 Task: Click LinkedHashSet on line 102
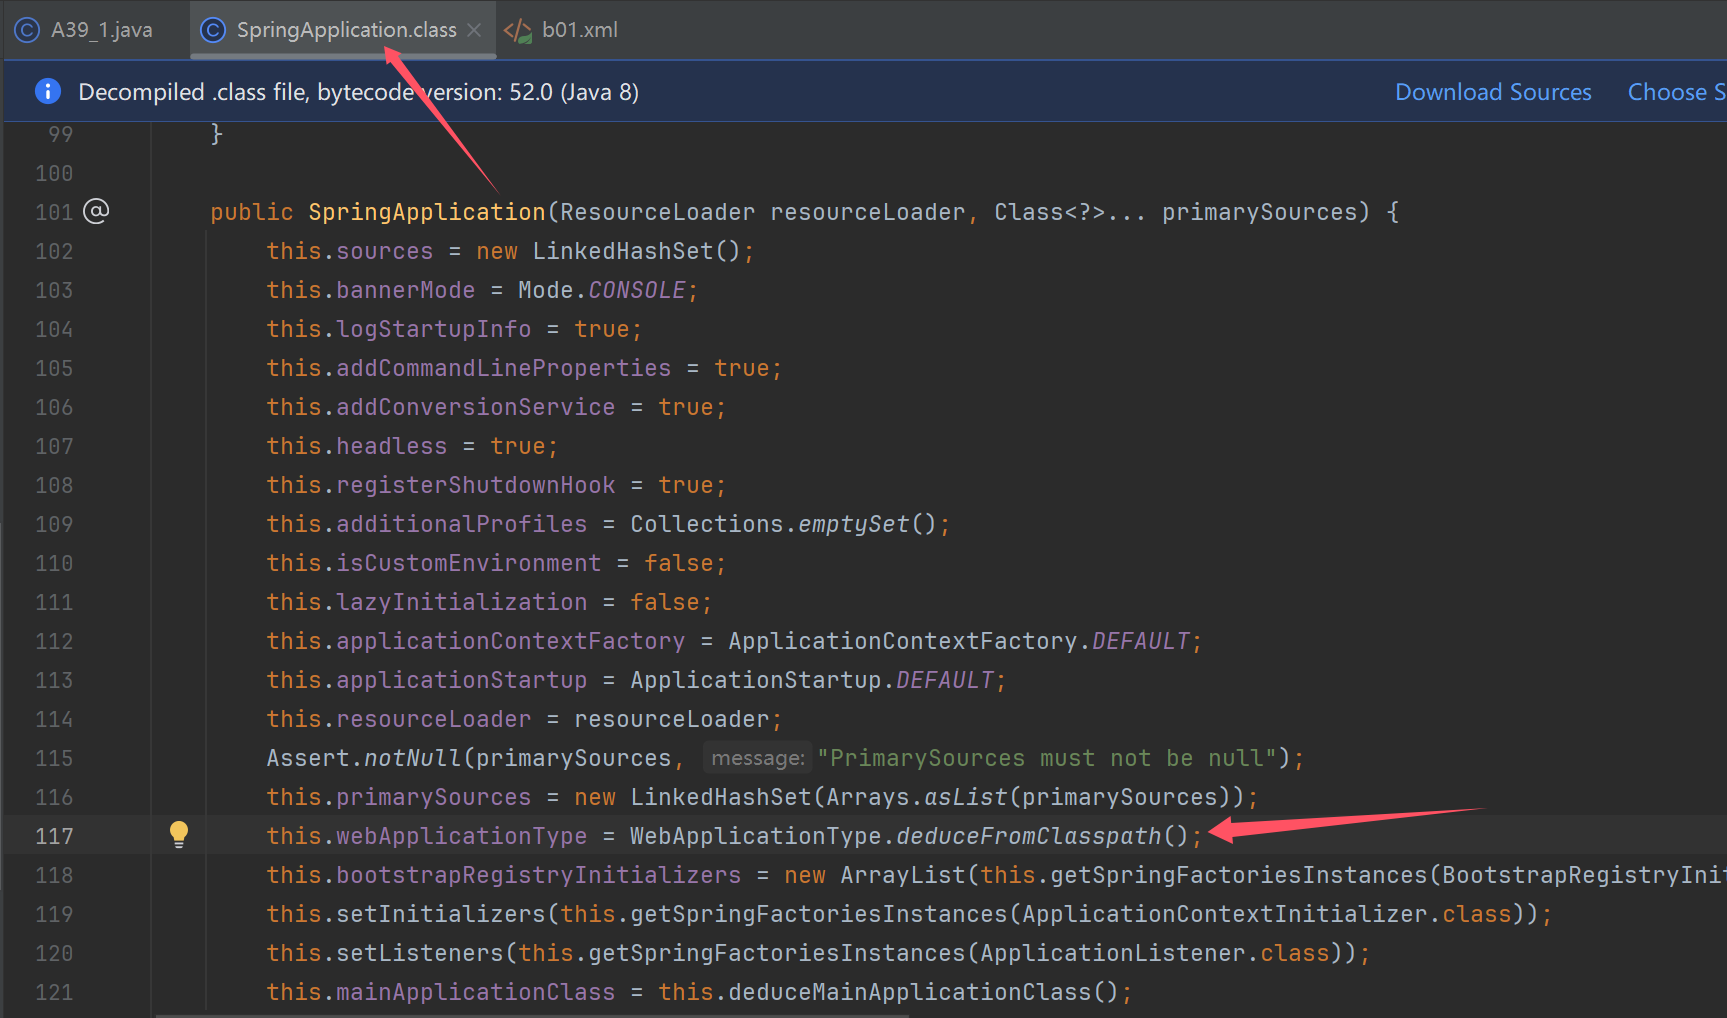tap(623, 251)
